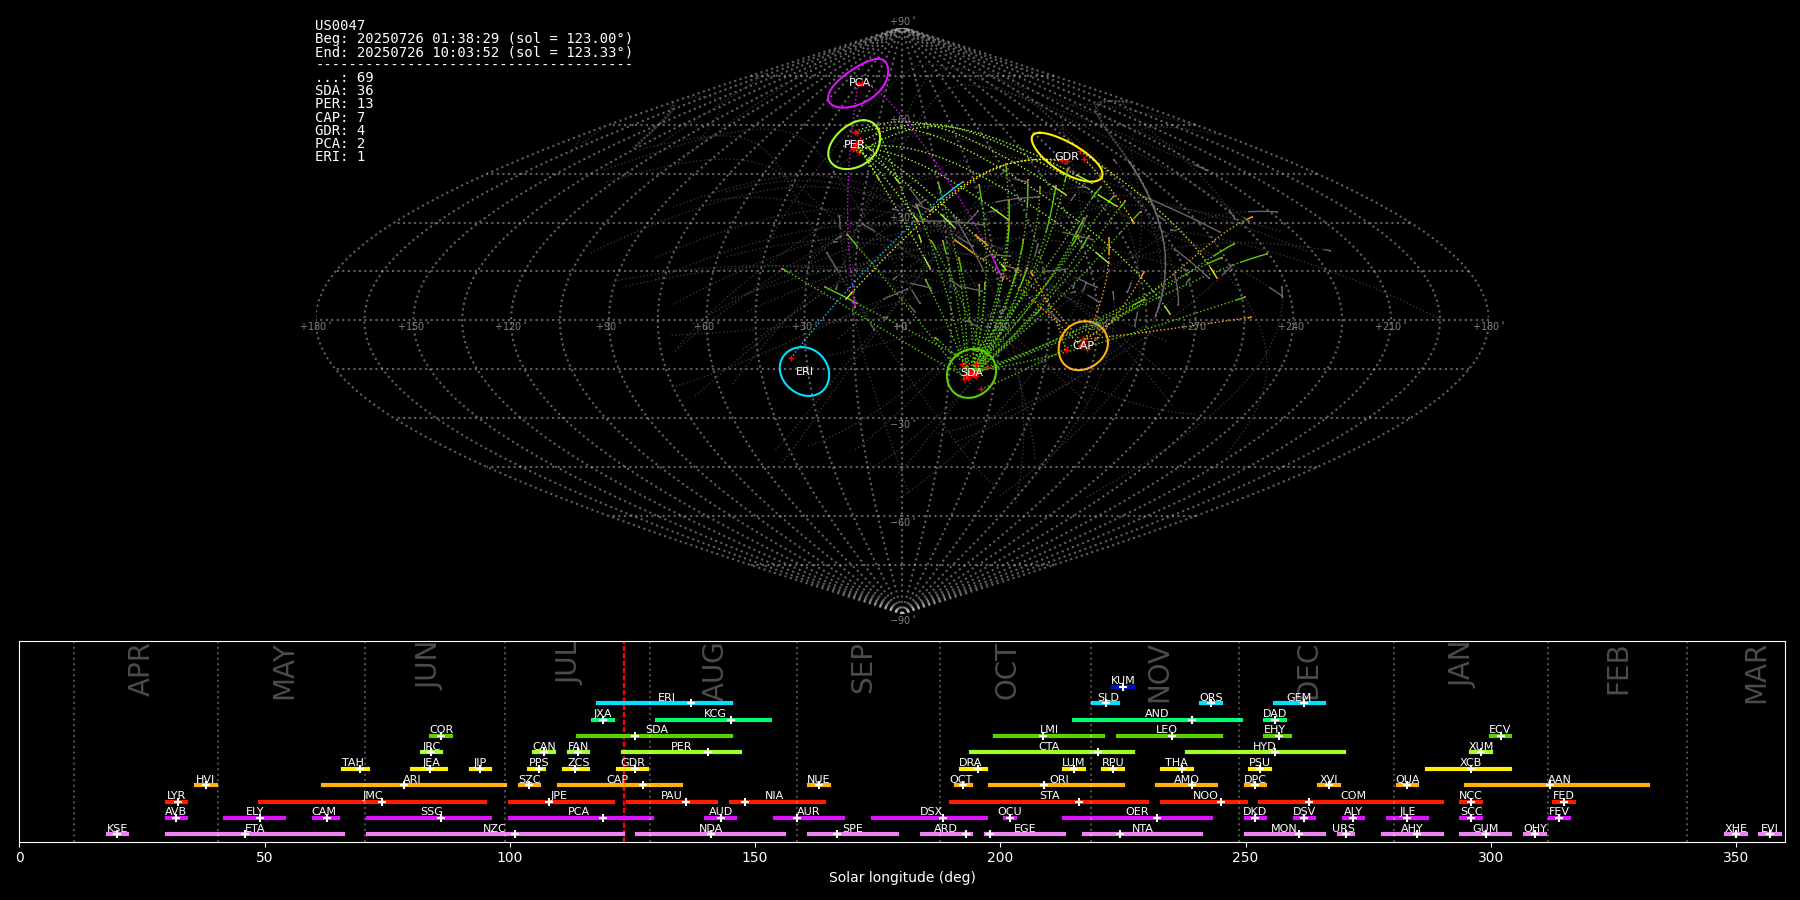1800x900 pixels.
Task: Click the '...: 69' sporadic count line
Action: 344,78
